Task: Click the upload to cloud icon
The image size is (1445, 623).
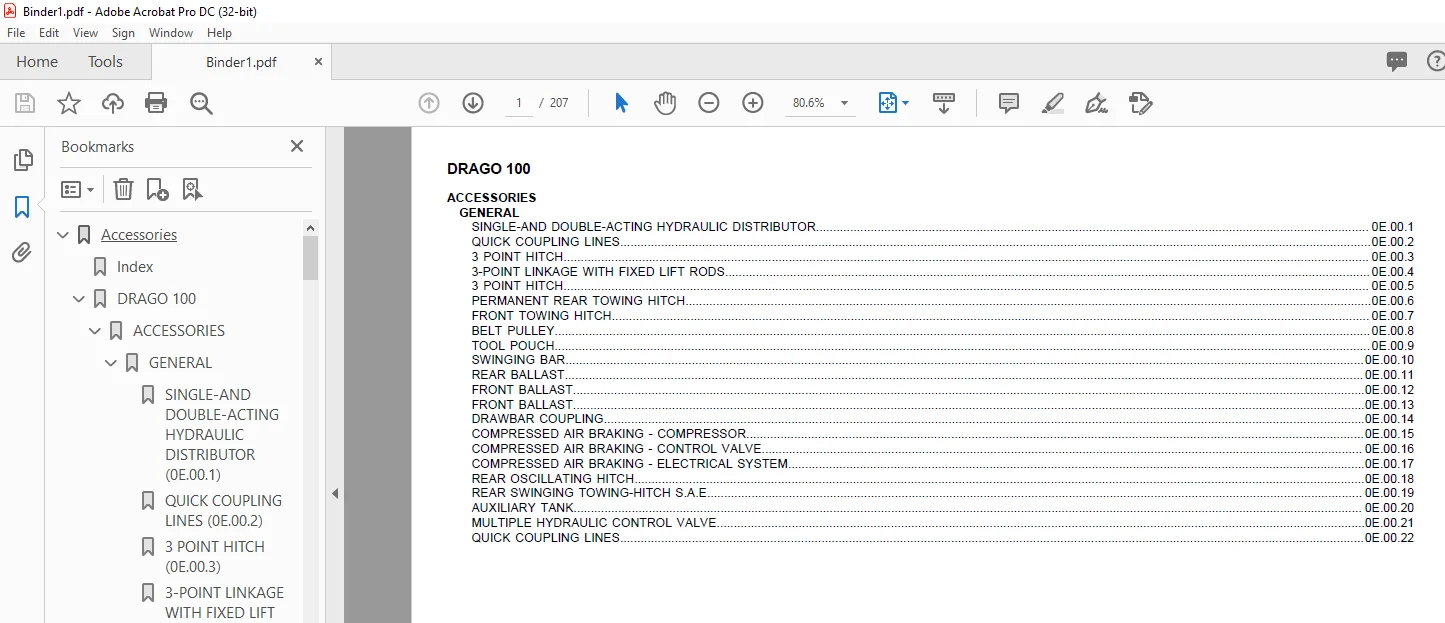Action: [x=113, y=103]
